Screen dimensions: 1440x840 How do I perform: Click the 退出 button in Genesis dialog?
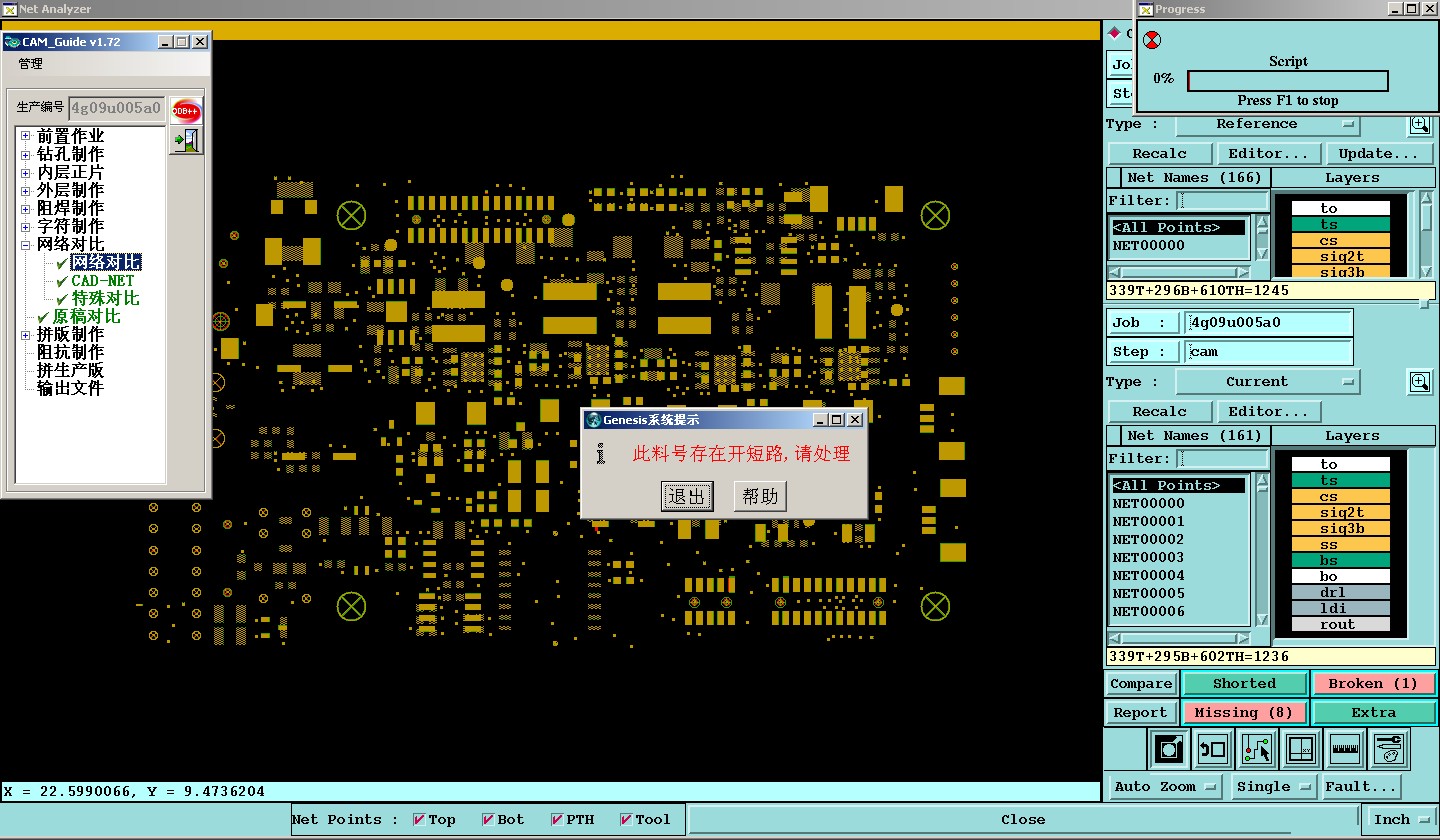pyautogui.click(x=687, y=497)
